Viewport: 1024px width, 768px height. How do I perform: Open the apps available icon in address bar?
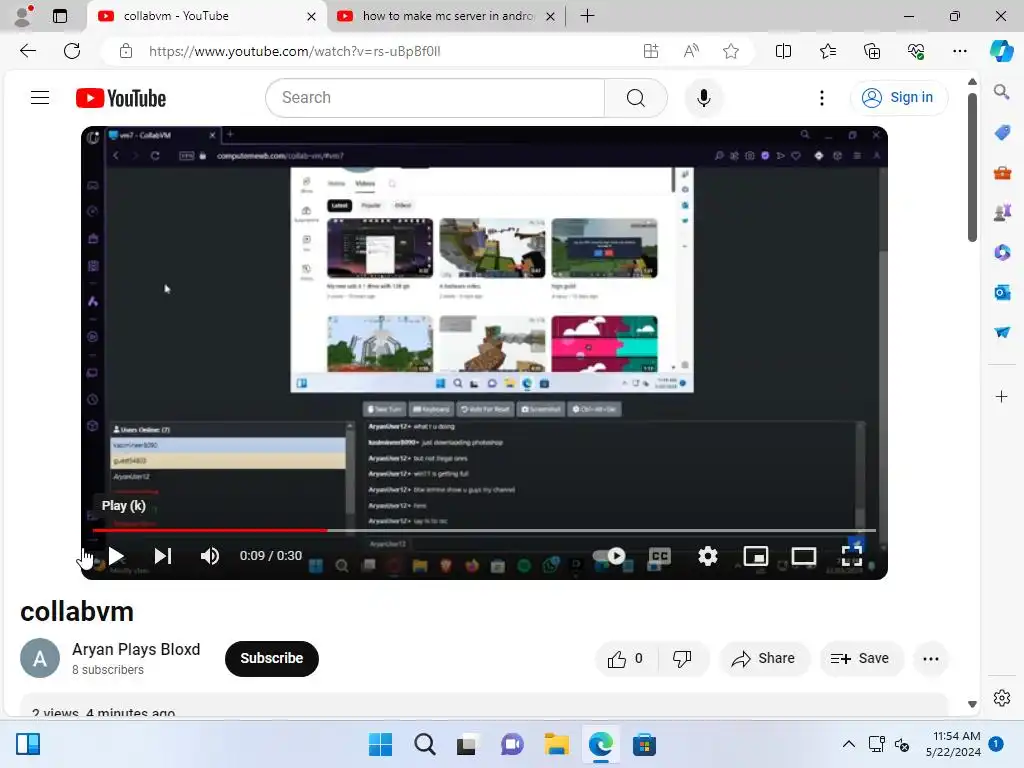tap(650, 51)
